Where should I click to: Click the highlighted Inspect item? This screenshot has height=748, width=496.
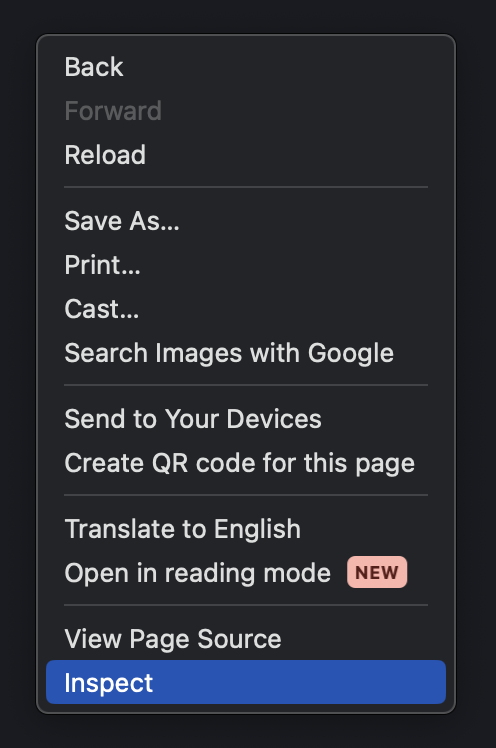coord(246,682)
